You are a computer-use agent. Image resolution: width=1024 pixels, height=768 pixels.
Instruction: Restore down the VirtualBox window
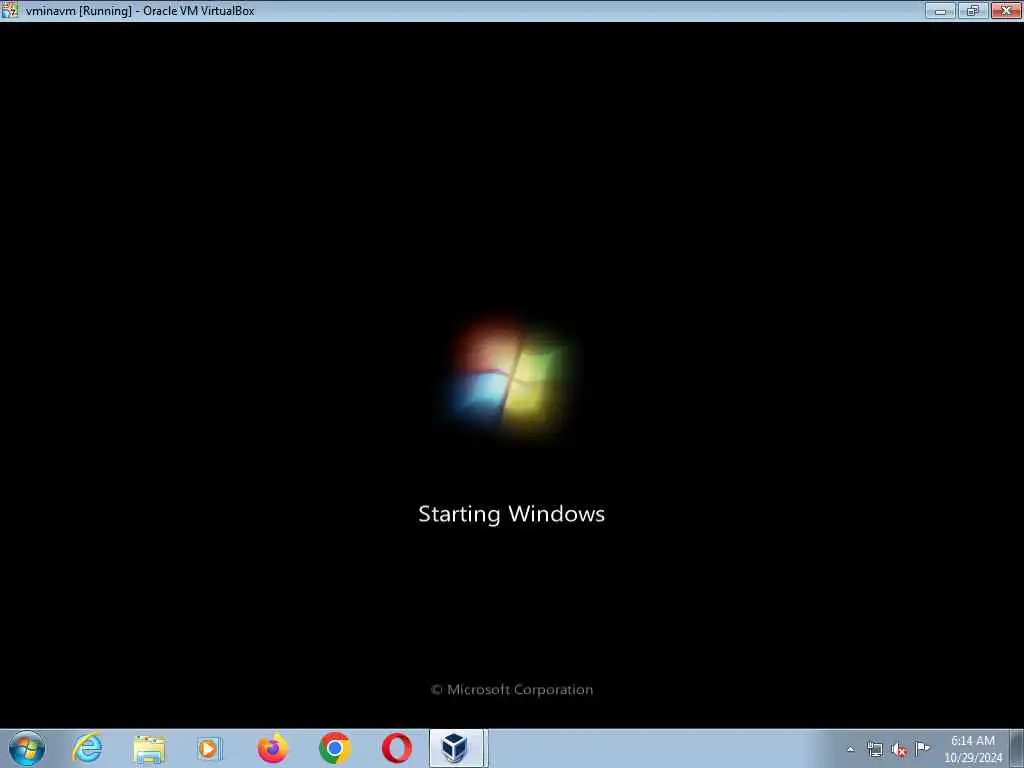(x=972, y=10)
